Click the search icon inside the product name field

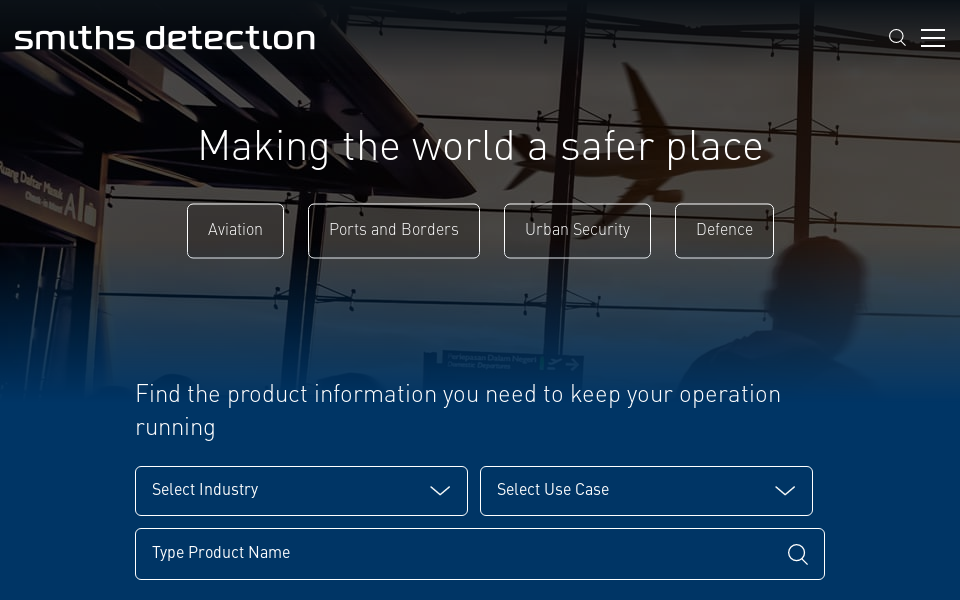point(797,554)
